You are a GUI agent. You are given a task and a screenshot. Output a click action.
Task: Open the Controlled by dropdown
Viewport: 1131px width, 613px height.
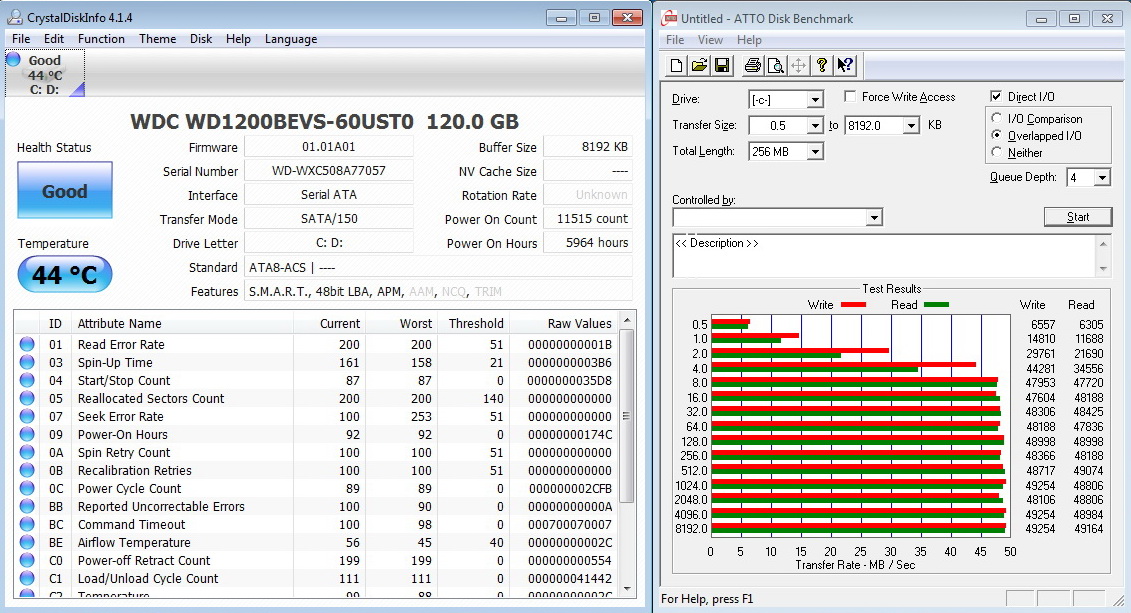873,217
